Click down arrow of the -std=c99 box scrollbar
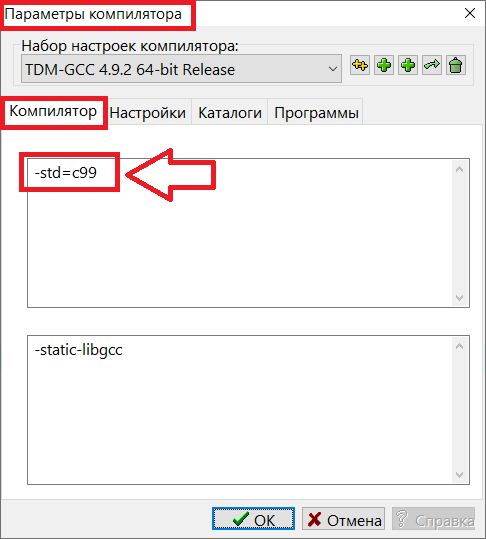Viewport: 486px width, 539px height. click(460, 297)
